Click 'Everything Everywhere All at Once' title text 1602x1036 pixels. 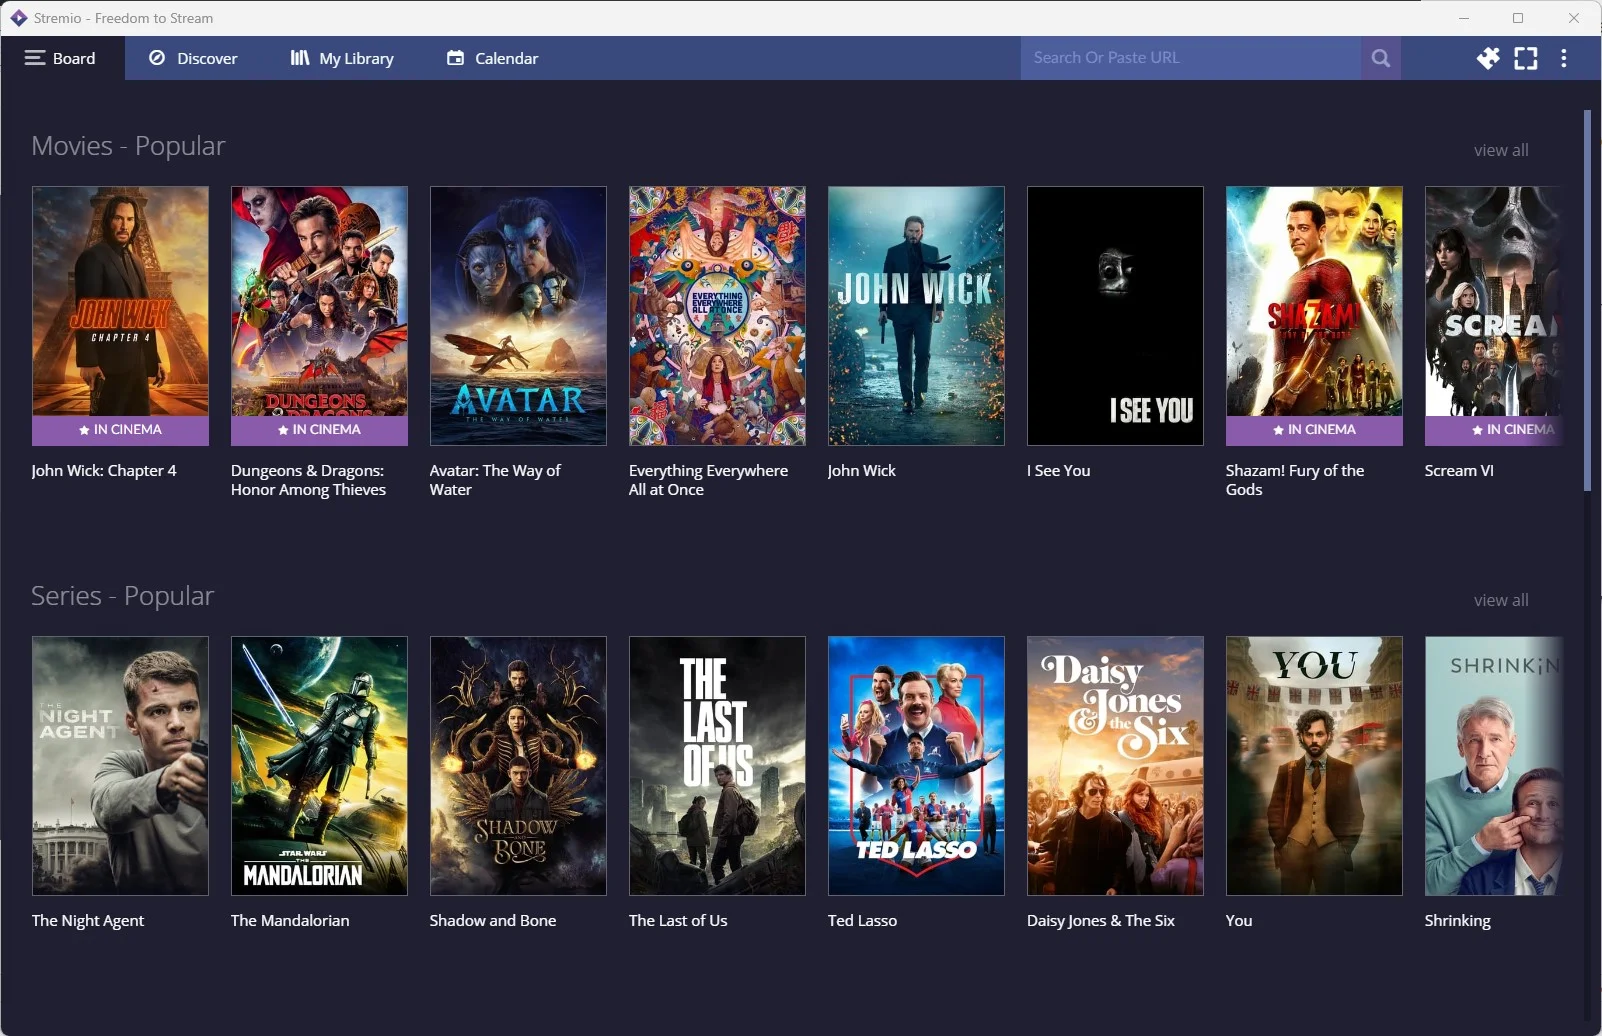click(x=708, y=480)
